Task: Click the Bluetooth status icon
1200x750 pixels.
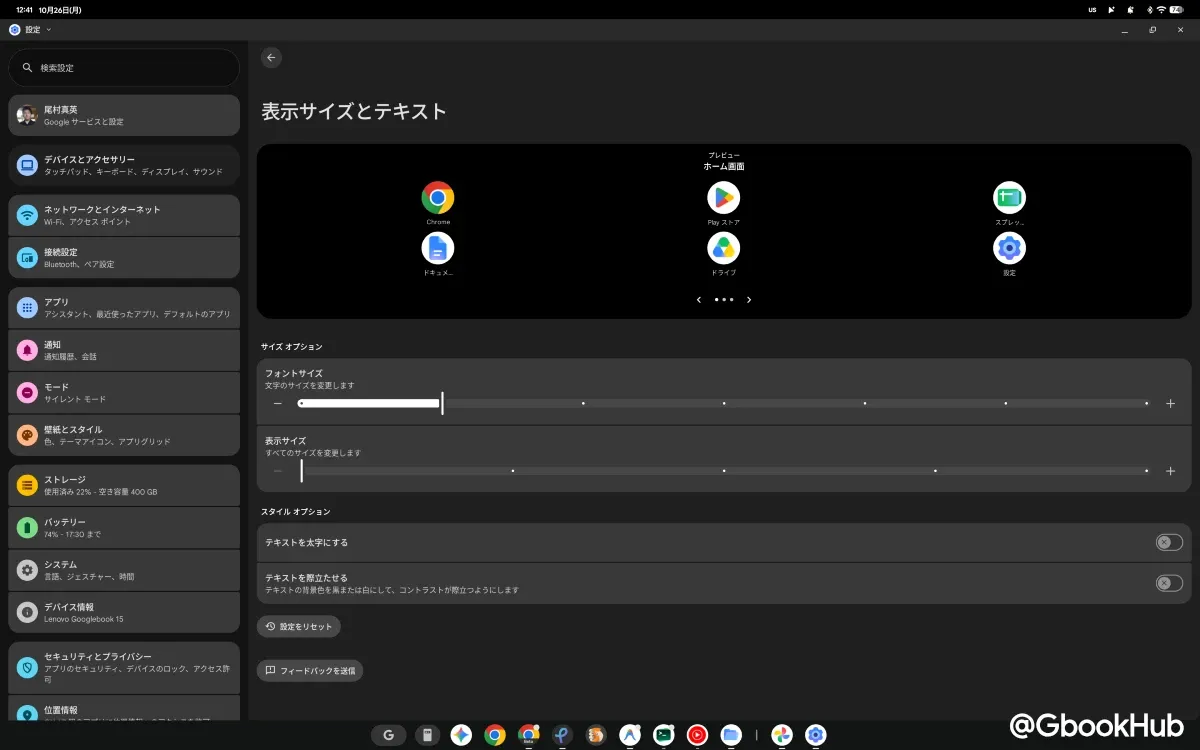Action: coord(1148,9)
